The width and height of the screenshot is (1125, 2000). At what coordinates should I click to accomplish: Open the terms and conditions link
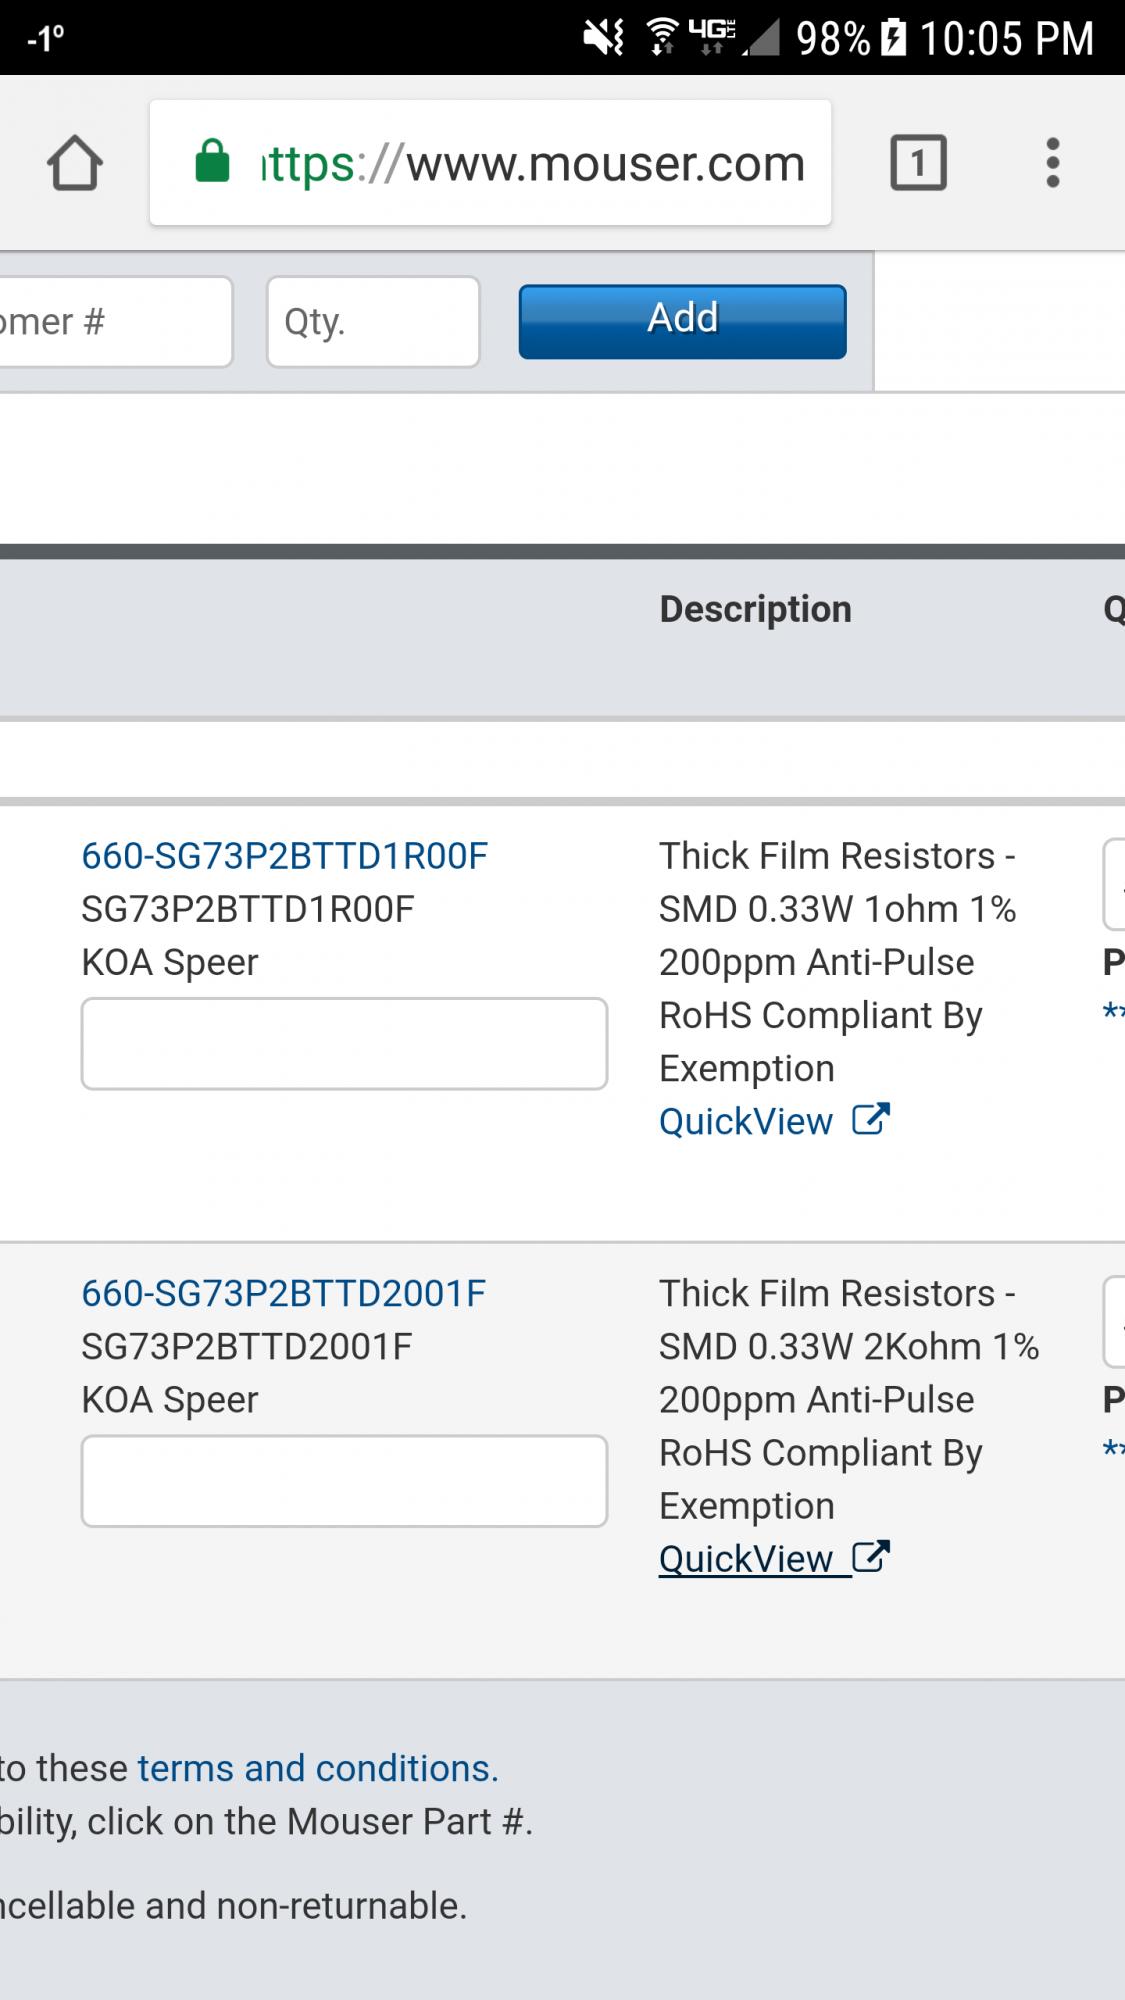click(x=317, y=1768)
